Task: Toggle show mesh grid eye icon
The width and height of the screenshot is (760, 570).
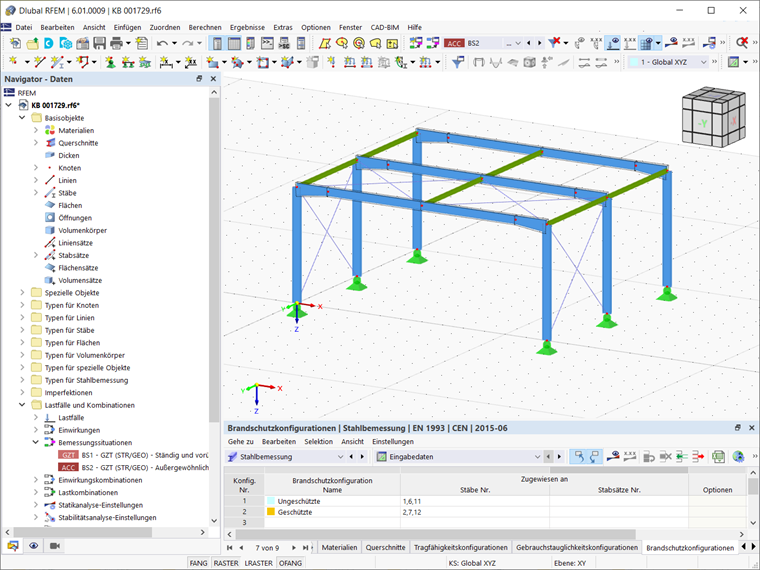Action: [647, 43]
